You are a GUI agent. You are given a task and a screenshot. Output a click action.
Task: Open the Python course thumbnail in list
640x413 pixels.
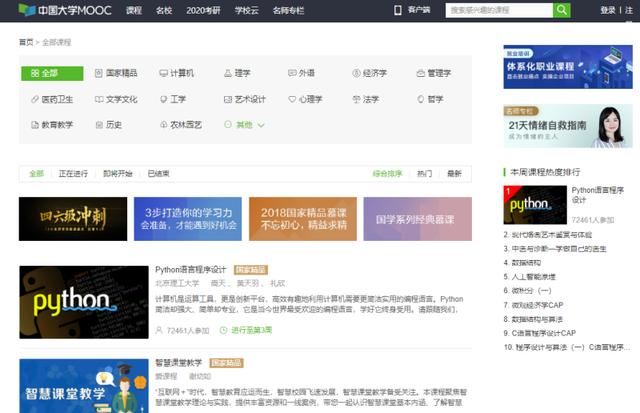click(x=84, y=302)
